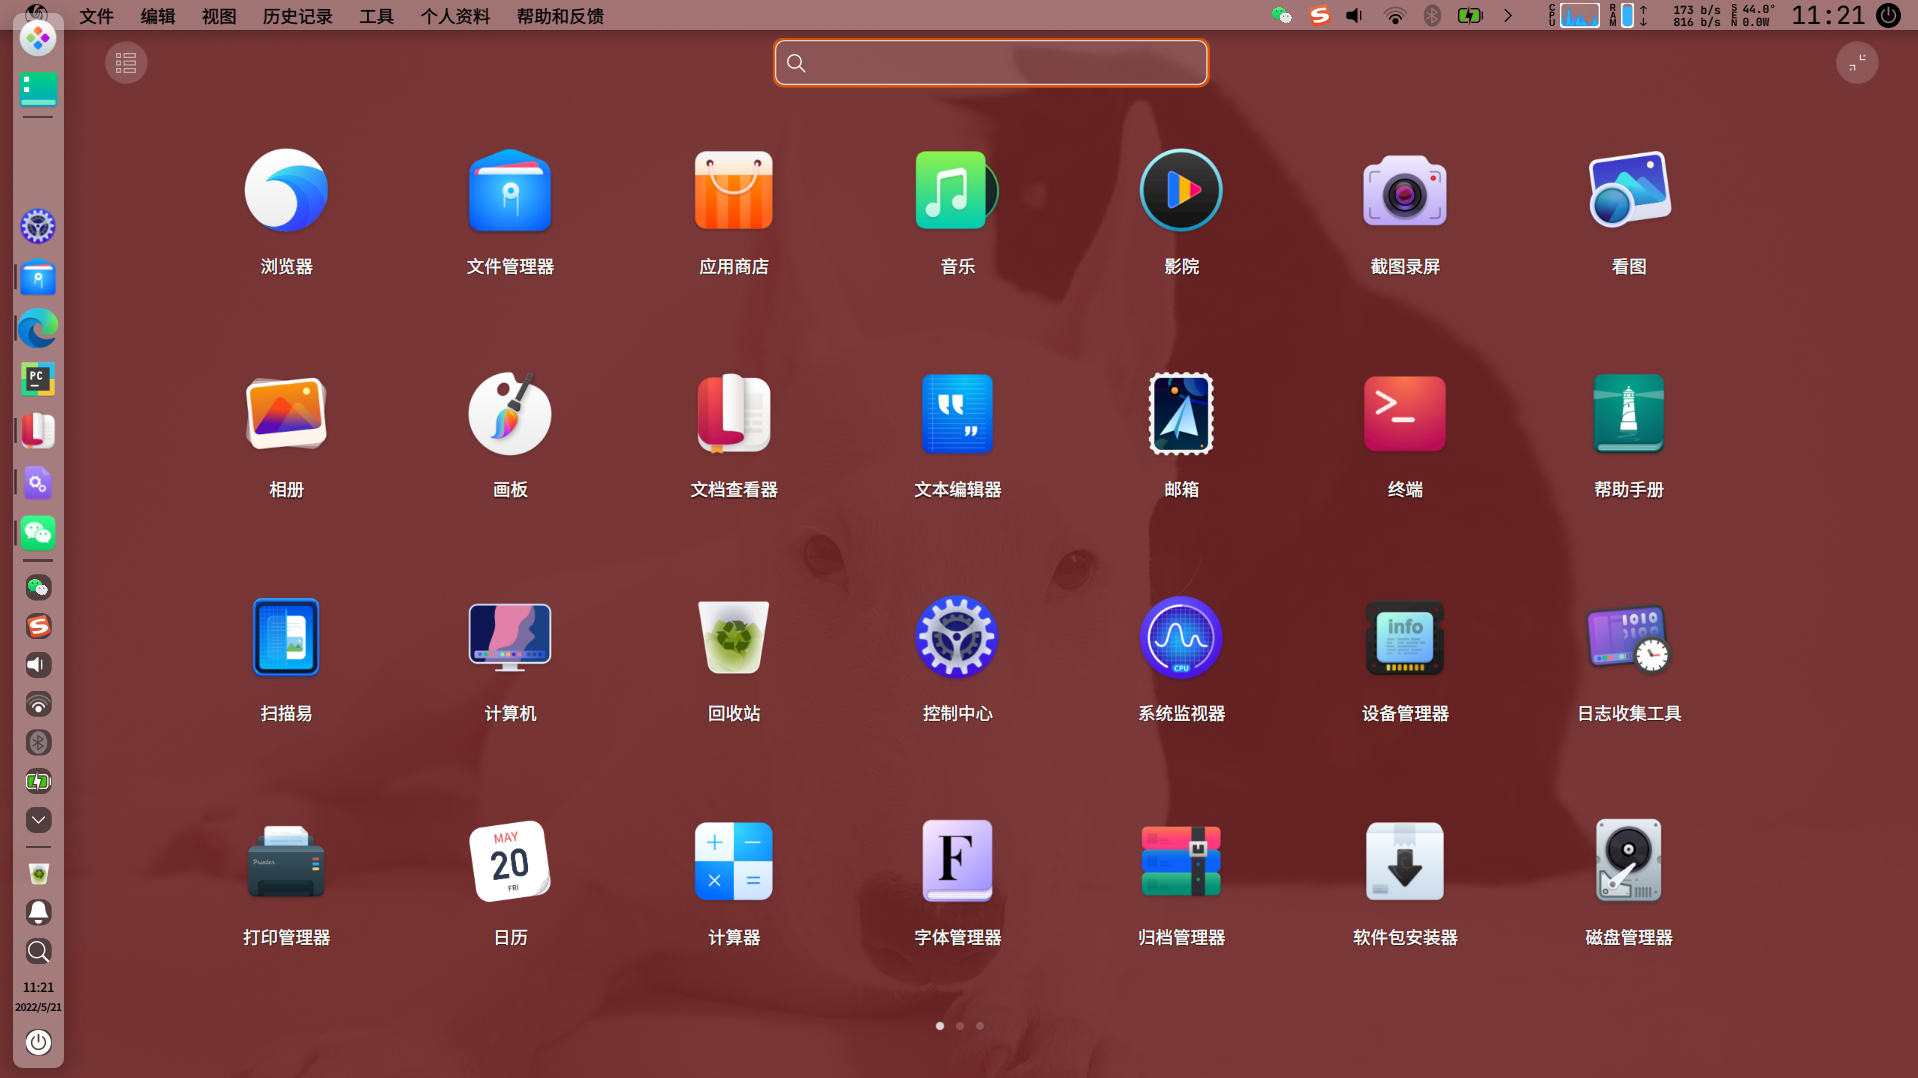The width and height of the screenshot is (1918, 1078).
Task: Open 回收站 from the launcher grid
Action: click(x=734, y=637)
